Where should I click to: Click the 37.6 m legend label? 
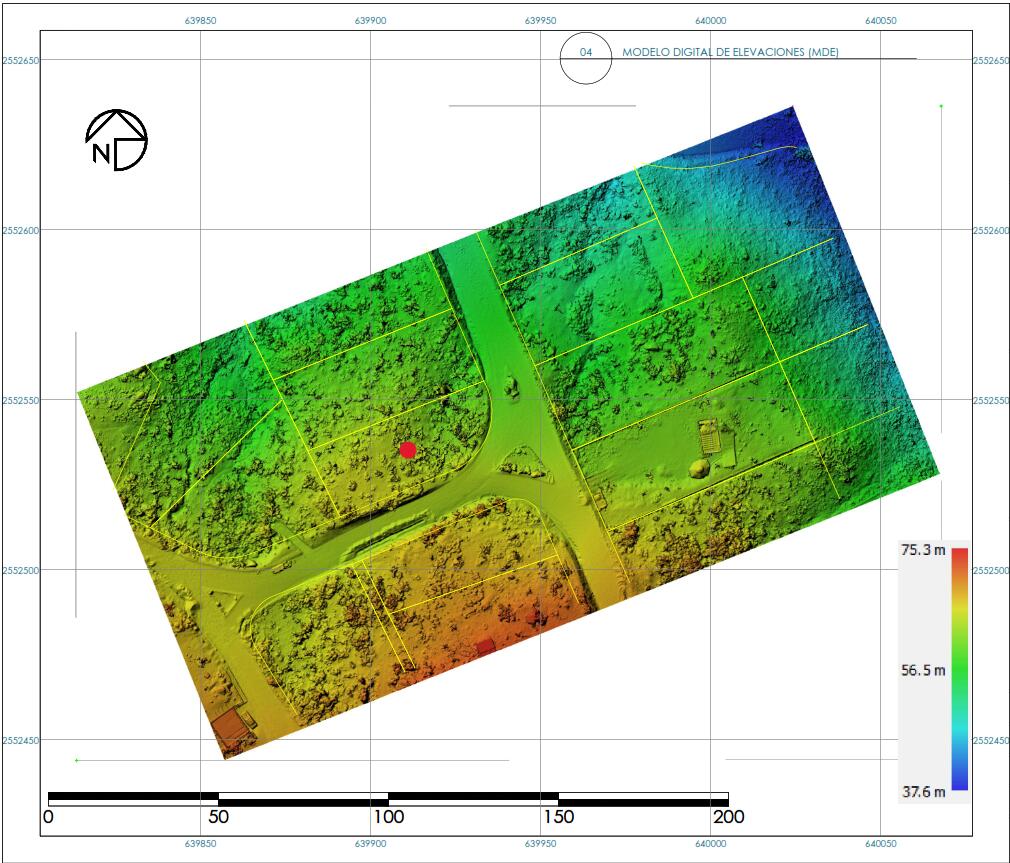point(922,792)
